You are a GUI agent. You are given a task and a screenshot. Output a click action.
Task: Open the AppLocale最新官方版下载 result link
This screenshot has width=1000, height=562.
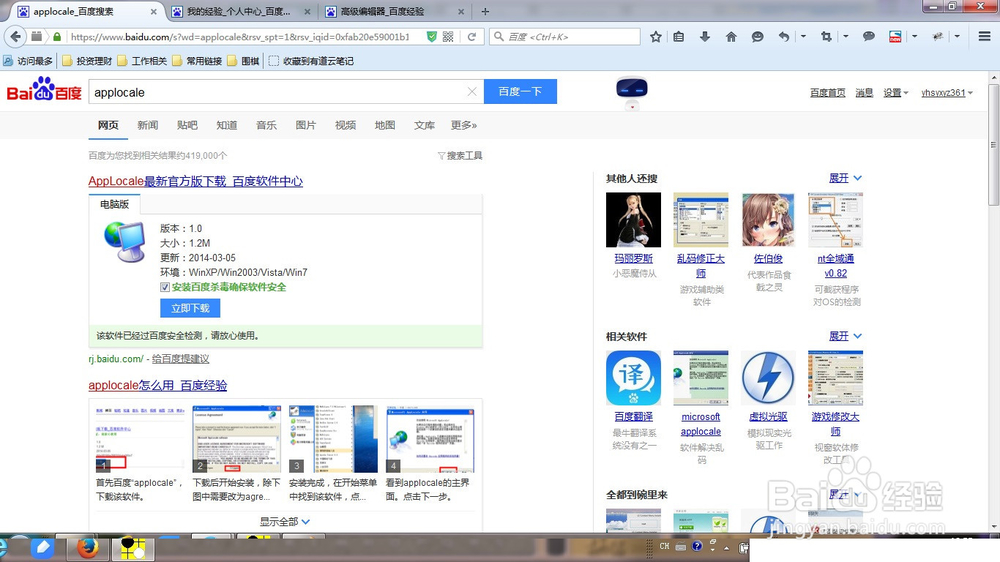195,181
